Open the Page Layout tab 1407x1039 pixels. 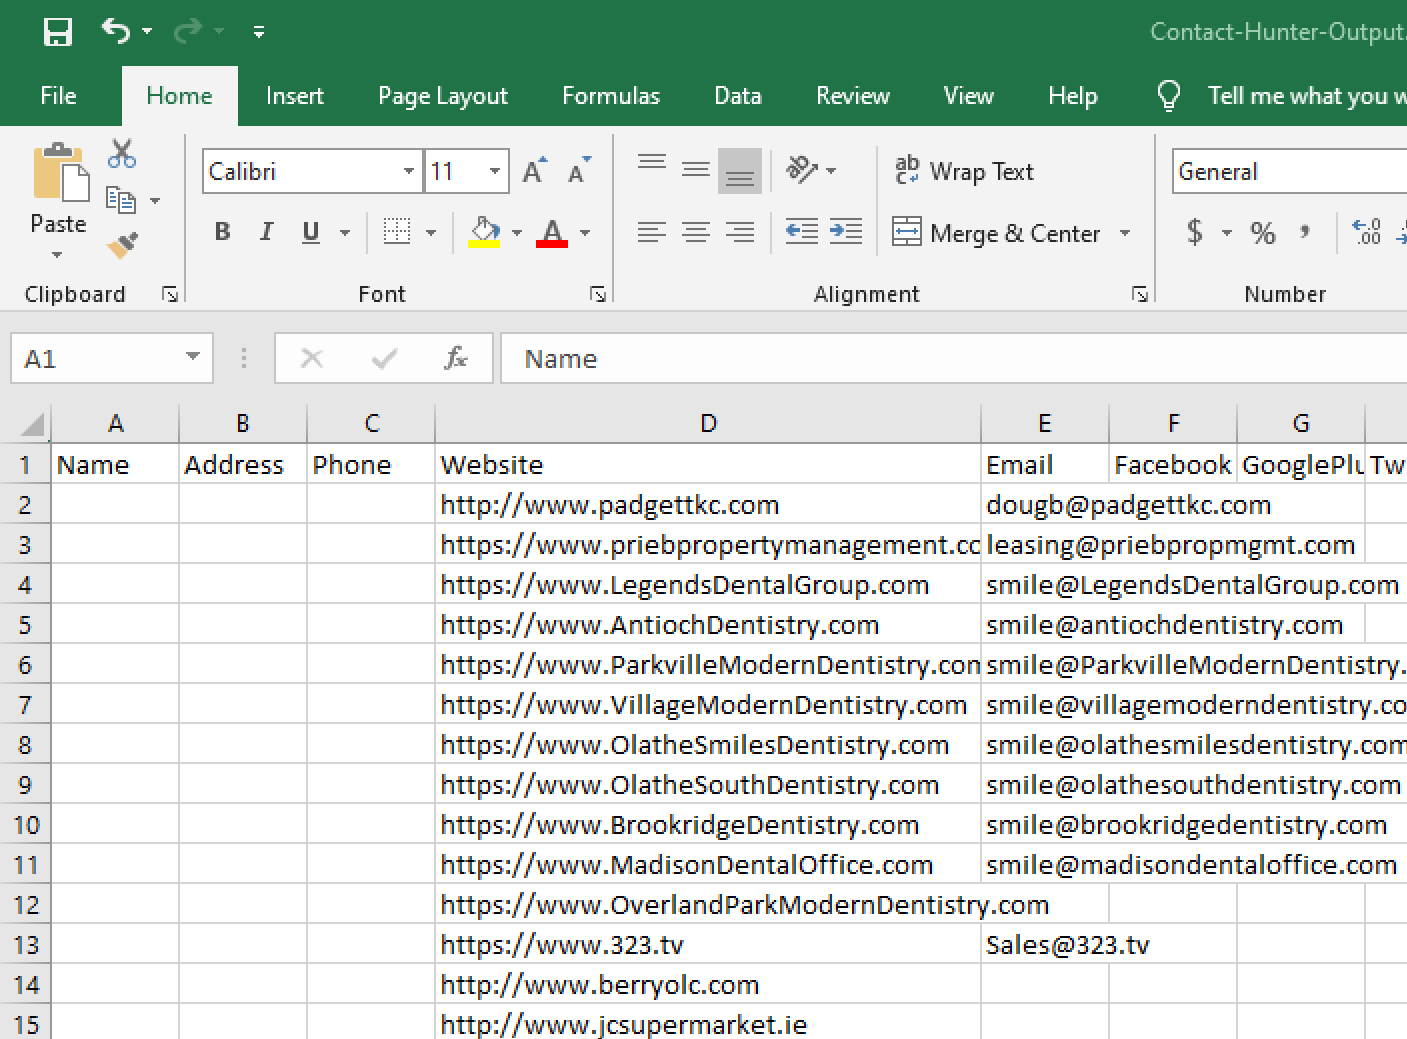[443, 96]
